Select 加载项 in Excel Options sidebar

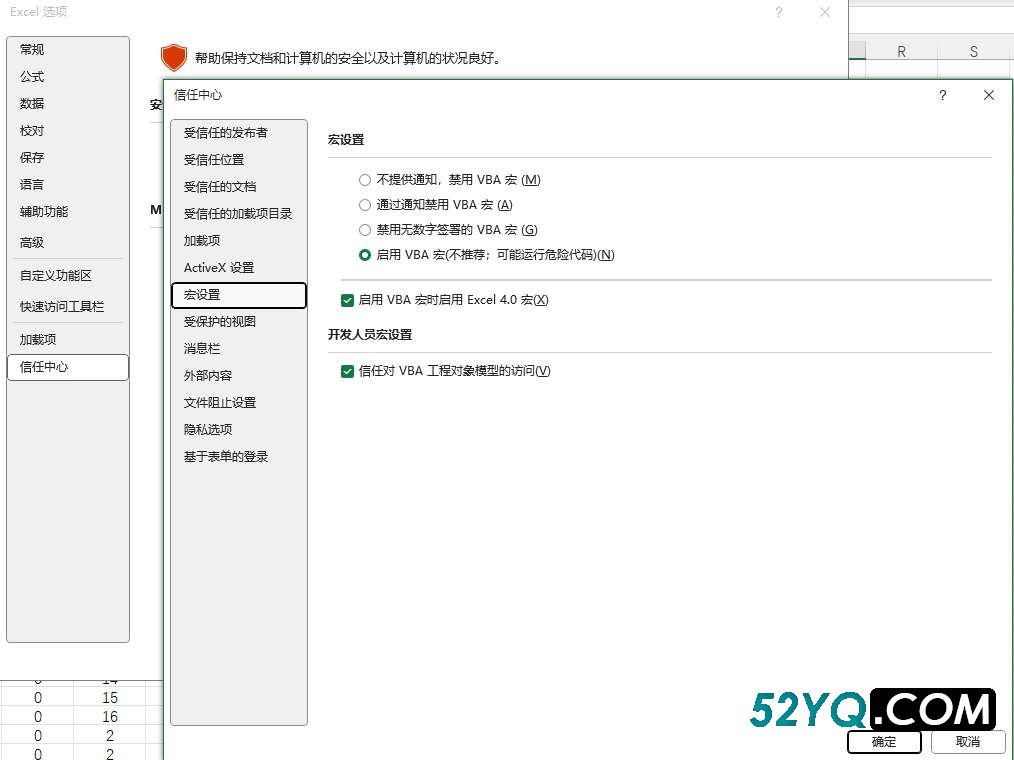pos(68,340)
